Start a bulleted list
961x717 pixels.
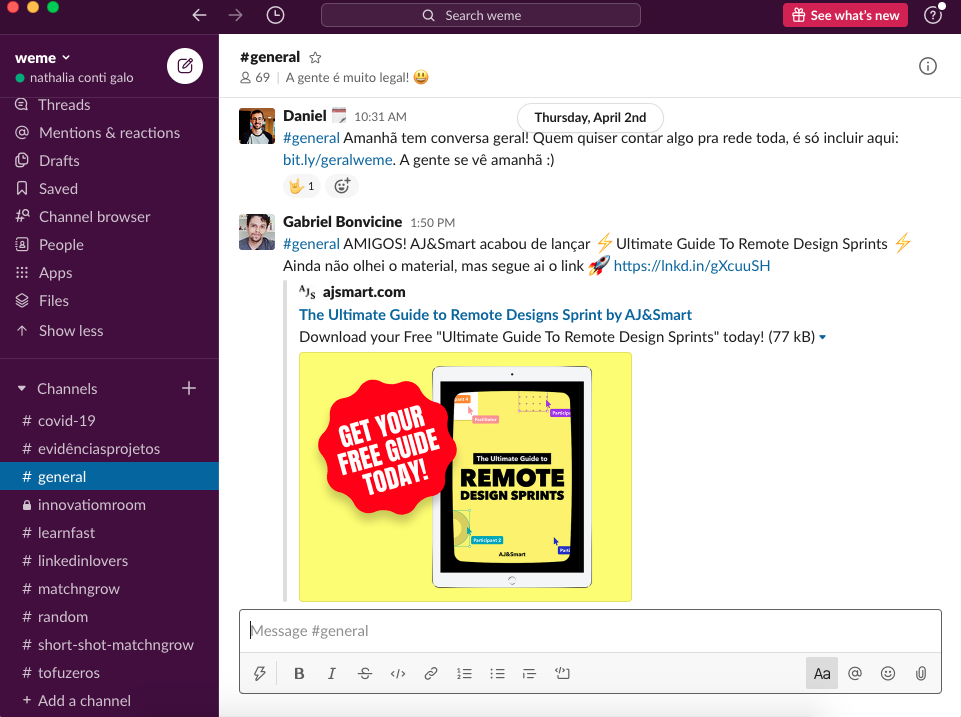[x=497, y=673]
